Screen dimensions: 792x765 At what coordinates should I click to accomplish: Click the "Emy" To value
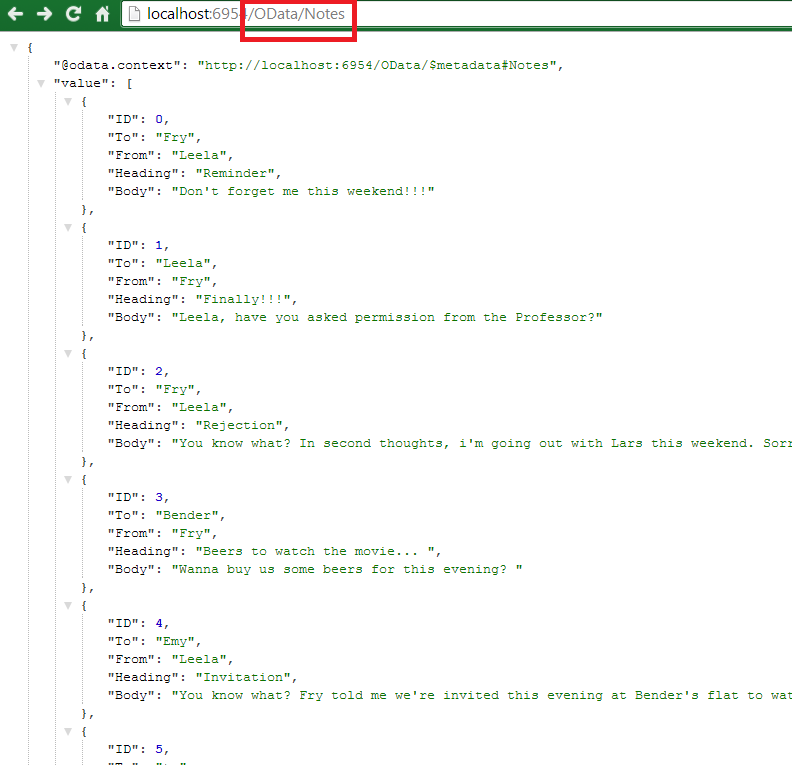(175, 641)
